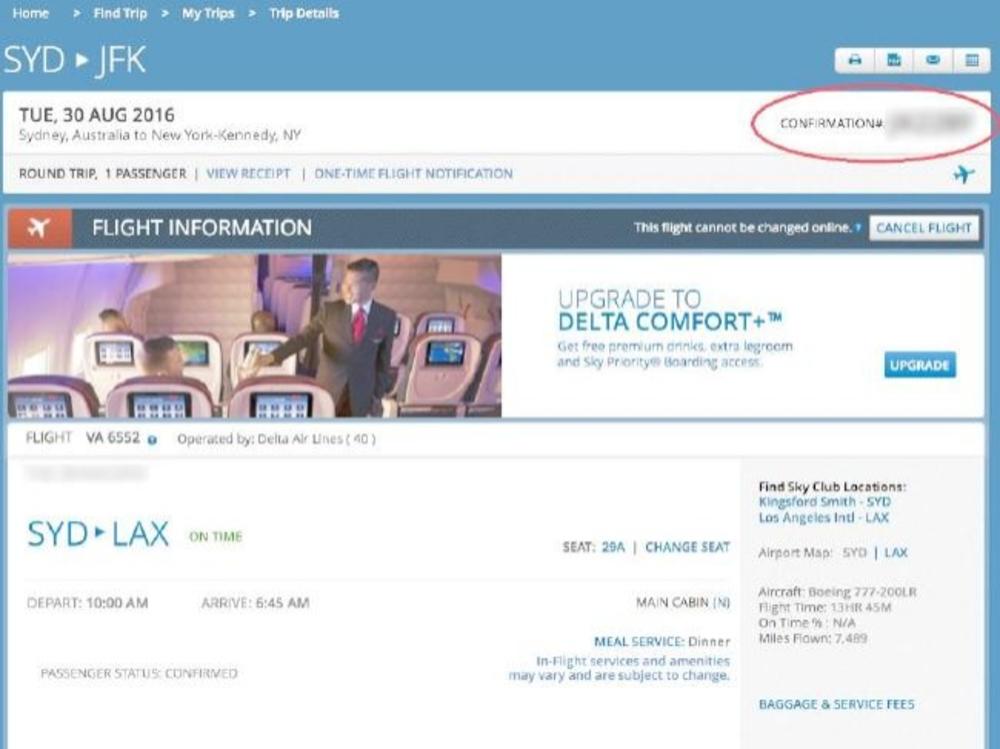
Task: Open Baggage & Service Fees link
Action: (836, 705)
